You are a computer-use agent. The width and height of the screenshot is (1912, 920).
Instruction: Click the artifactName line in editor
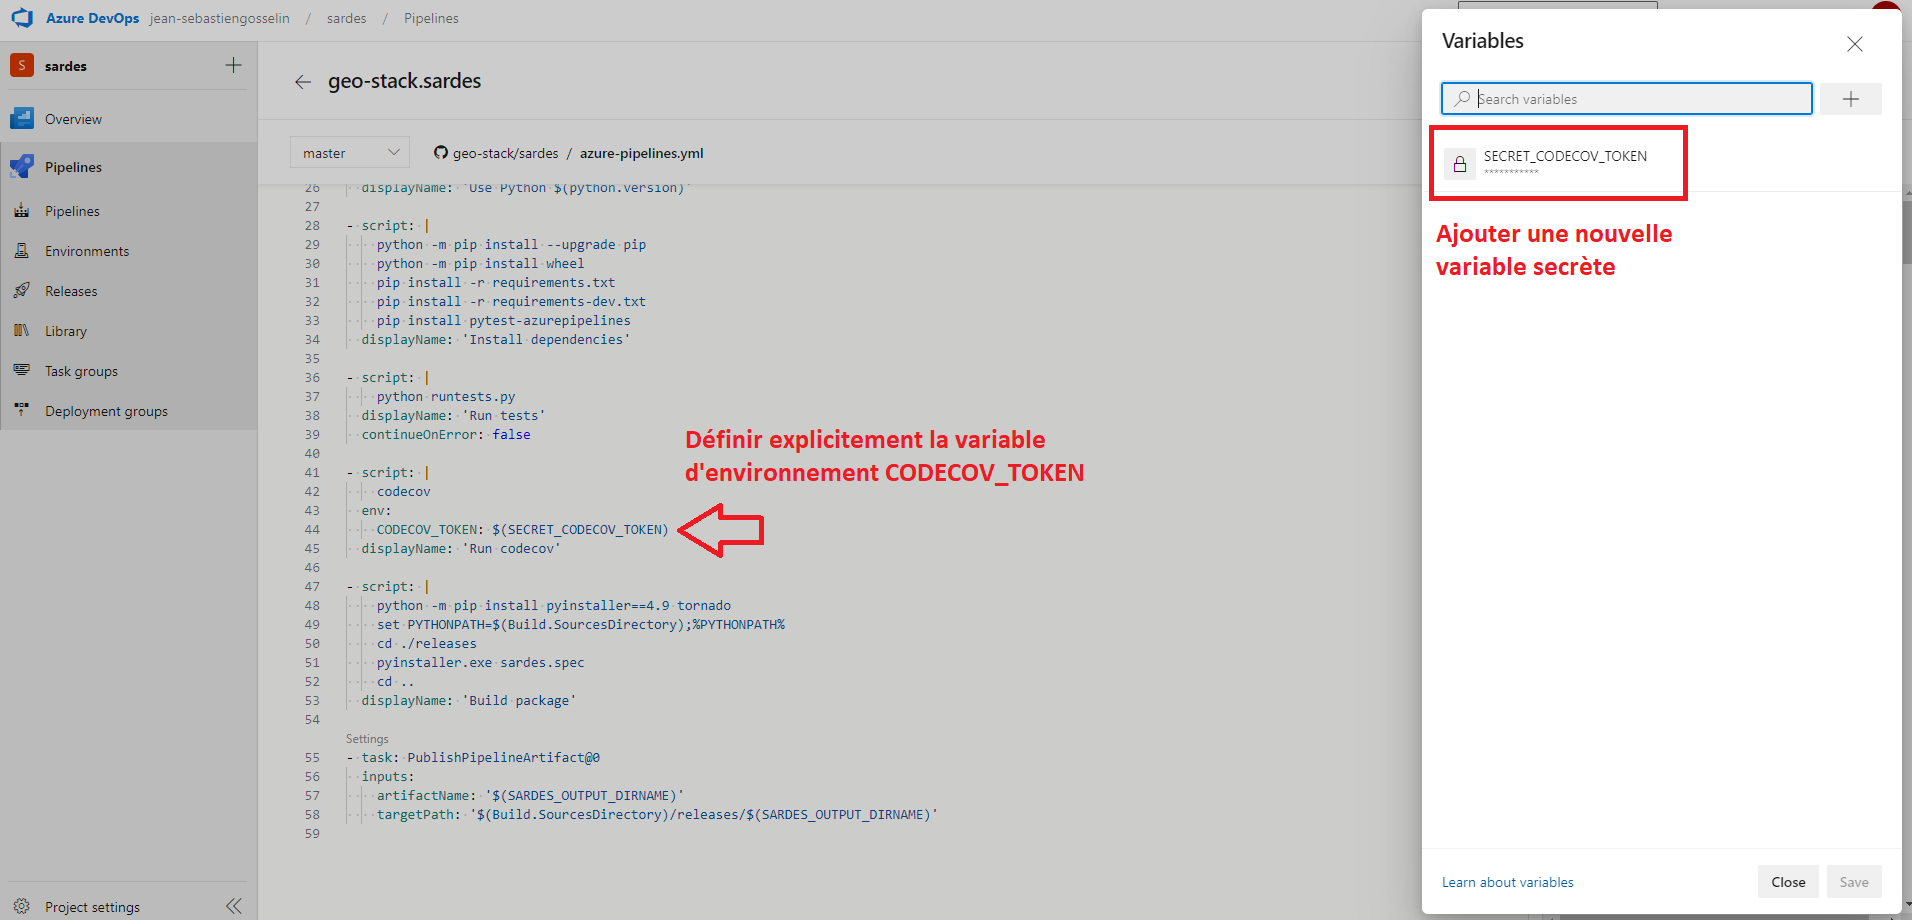coord(530,796)
